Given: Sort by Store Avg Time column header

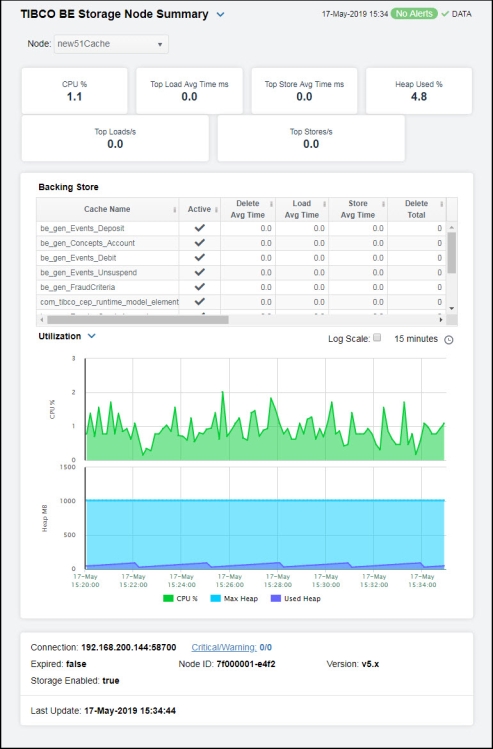Looking at the screenshot, I should tap(358, 209).
